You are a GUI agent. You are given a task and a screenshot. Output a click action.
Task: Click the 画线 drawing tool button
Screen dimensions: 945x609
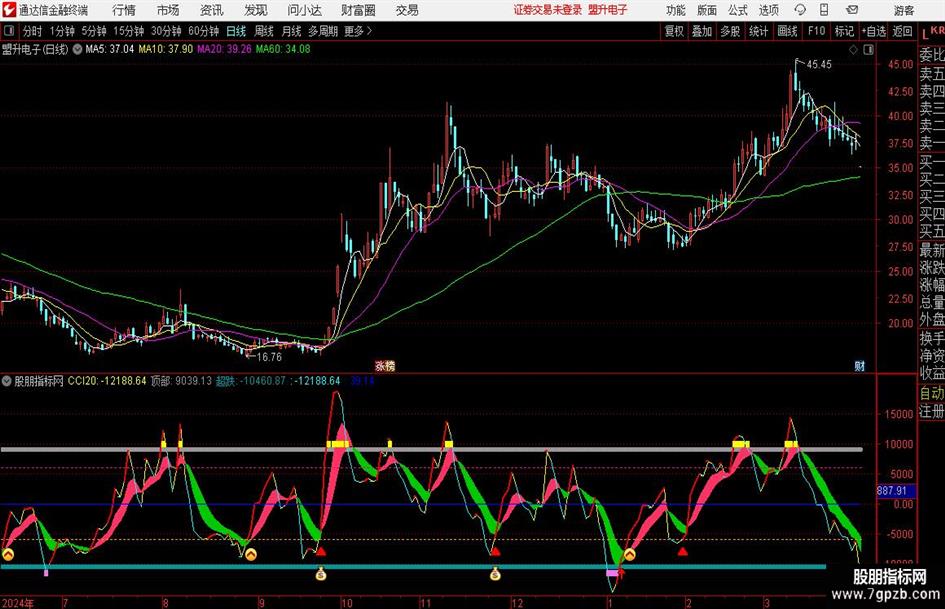pos(788,31)
